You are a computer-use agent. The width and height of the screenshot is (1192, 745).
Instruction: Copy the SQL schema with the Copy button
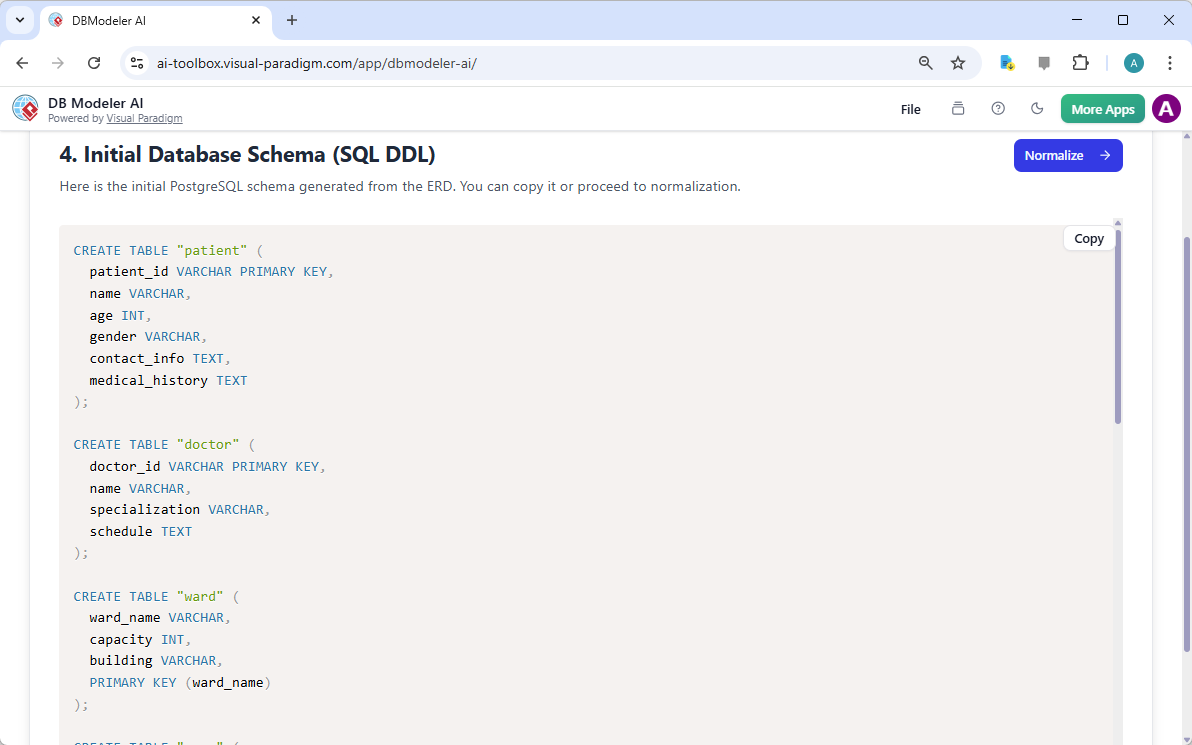tap(1088, 238)
